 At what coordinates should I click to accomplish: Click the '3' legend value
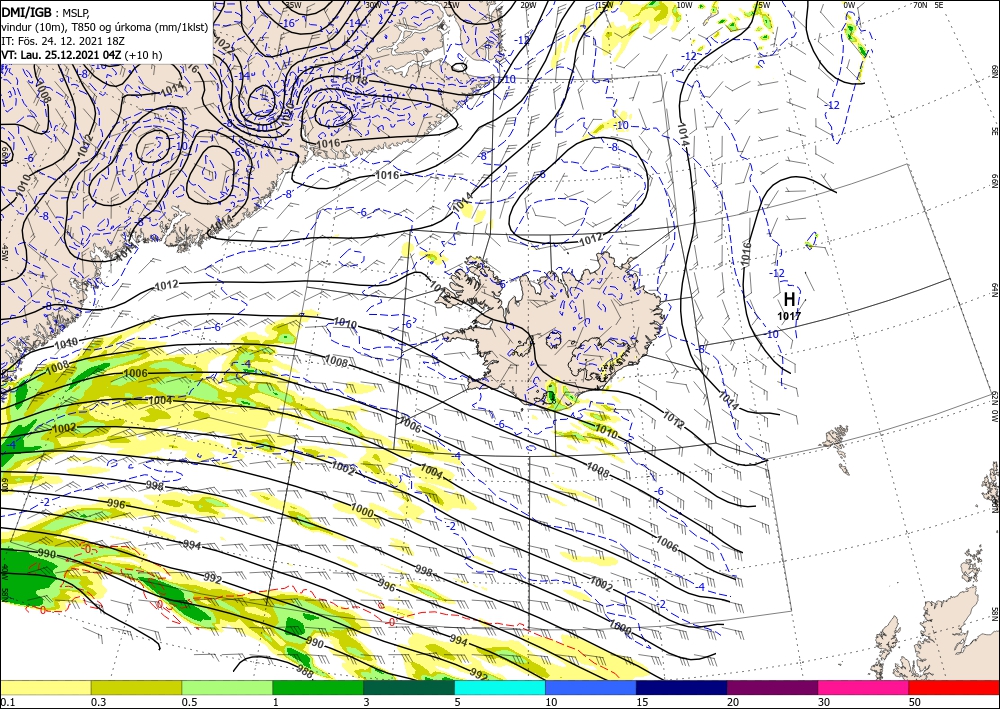367,702
